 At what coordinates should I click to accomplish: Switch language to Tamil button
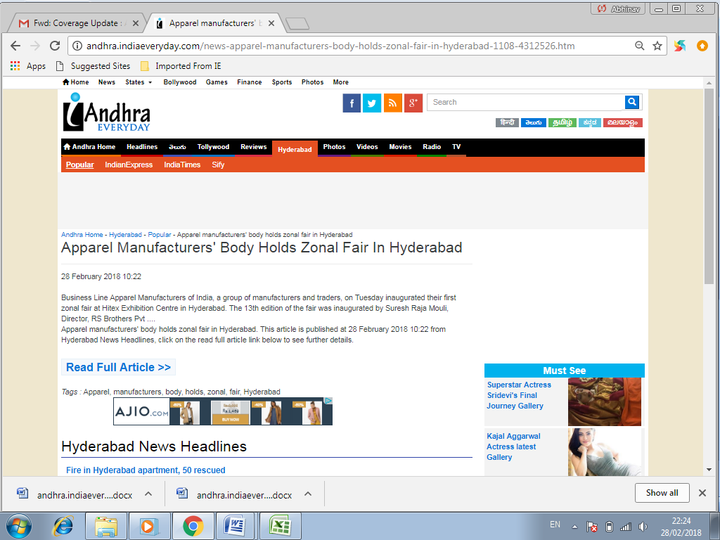(x=562, y=123)
